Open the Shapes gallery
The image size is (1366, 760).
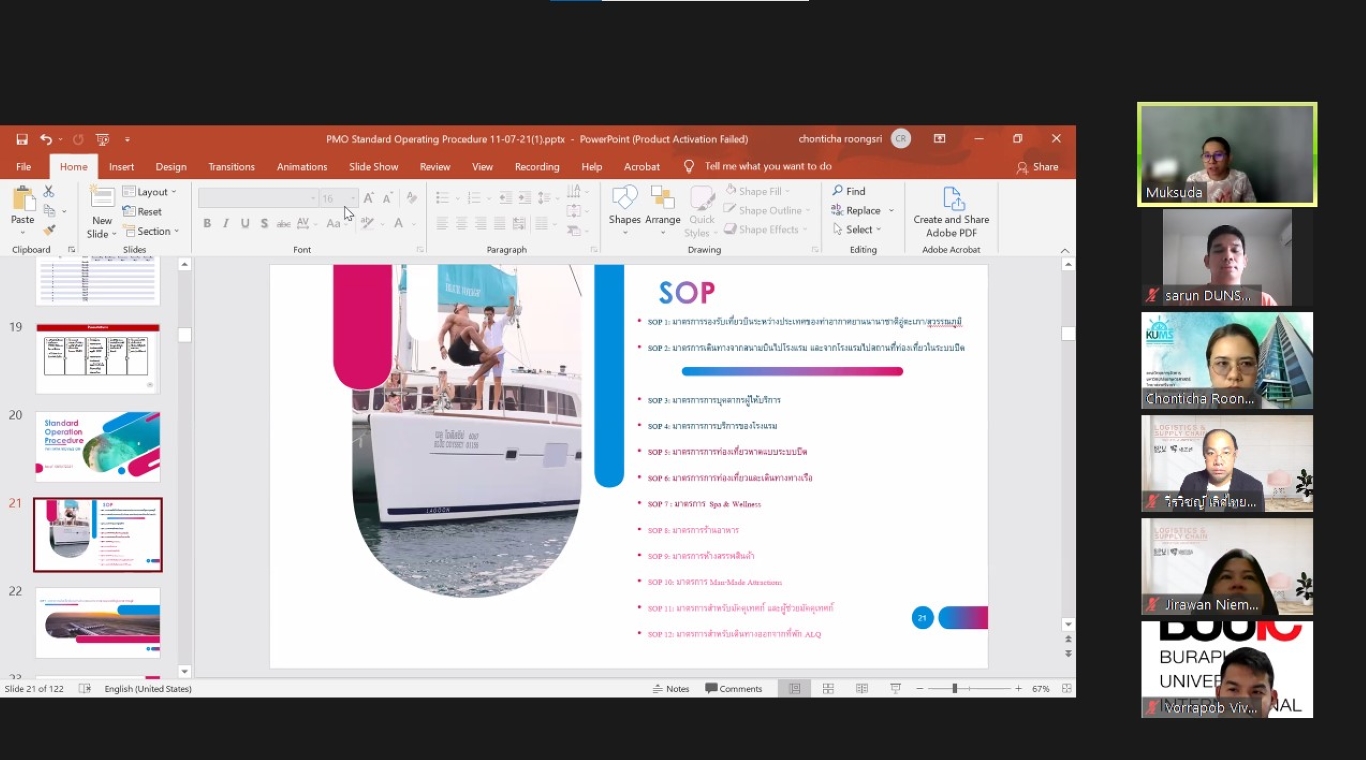[x=625, y=211]
